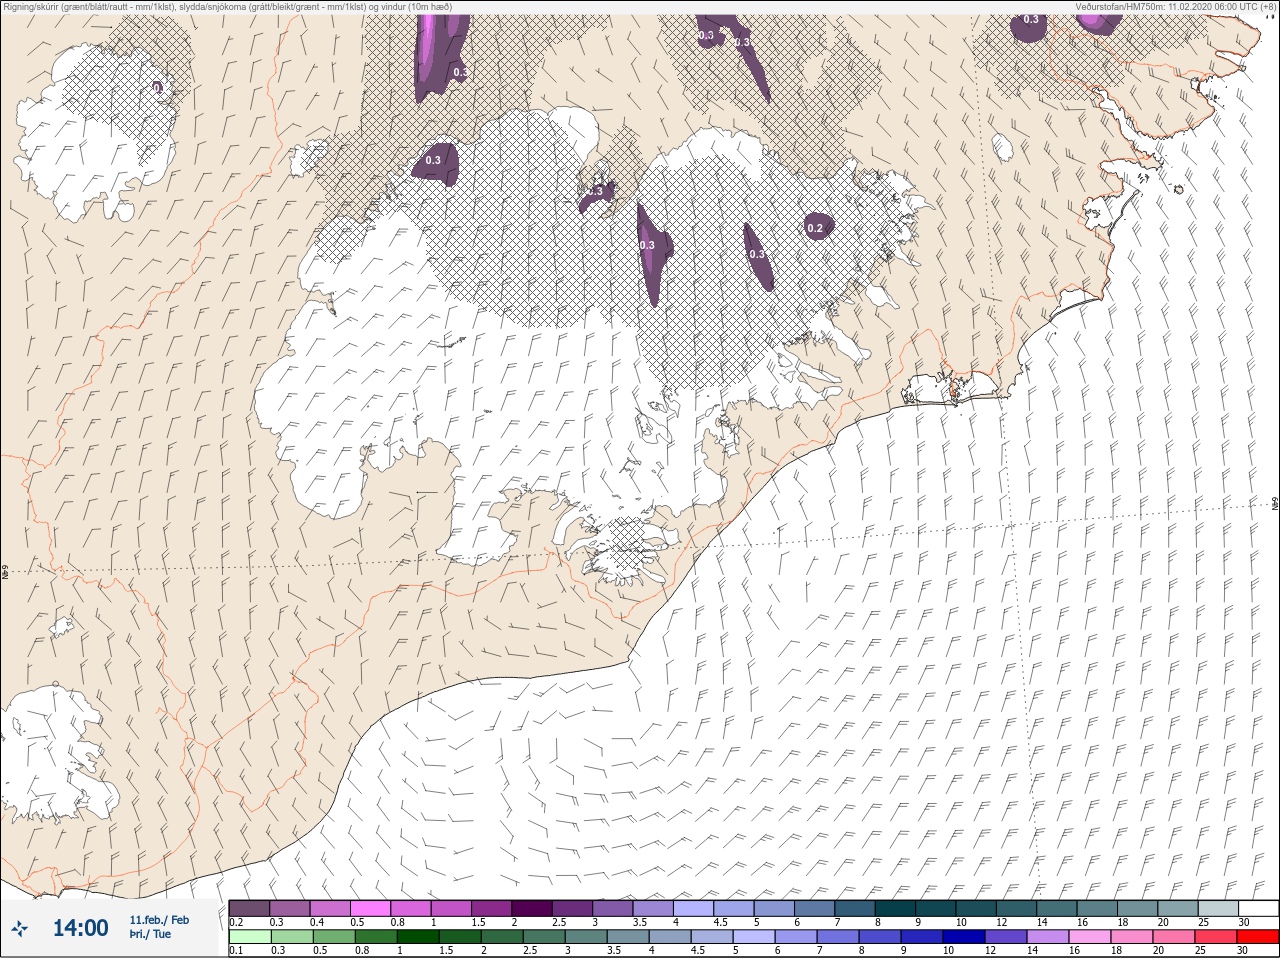Select upper legend swatch for 30 (white)
The width and height of the screenshot is (1280, 958).
coord(1259,908)
